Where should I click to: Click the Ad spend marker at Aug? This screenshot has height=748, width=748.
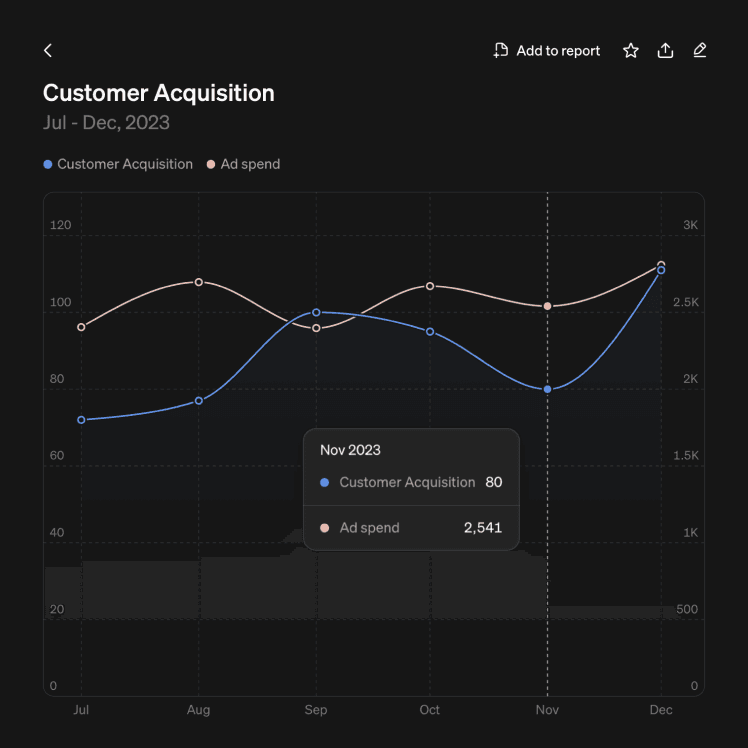click(199, 282)
